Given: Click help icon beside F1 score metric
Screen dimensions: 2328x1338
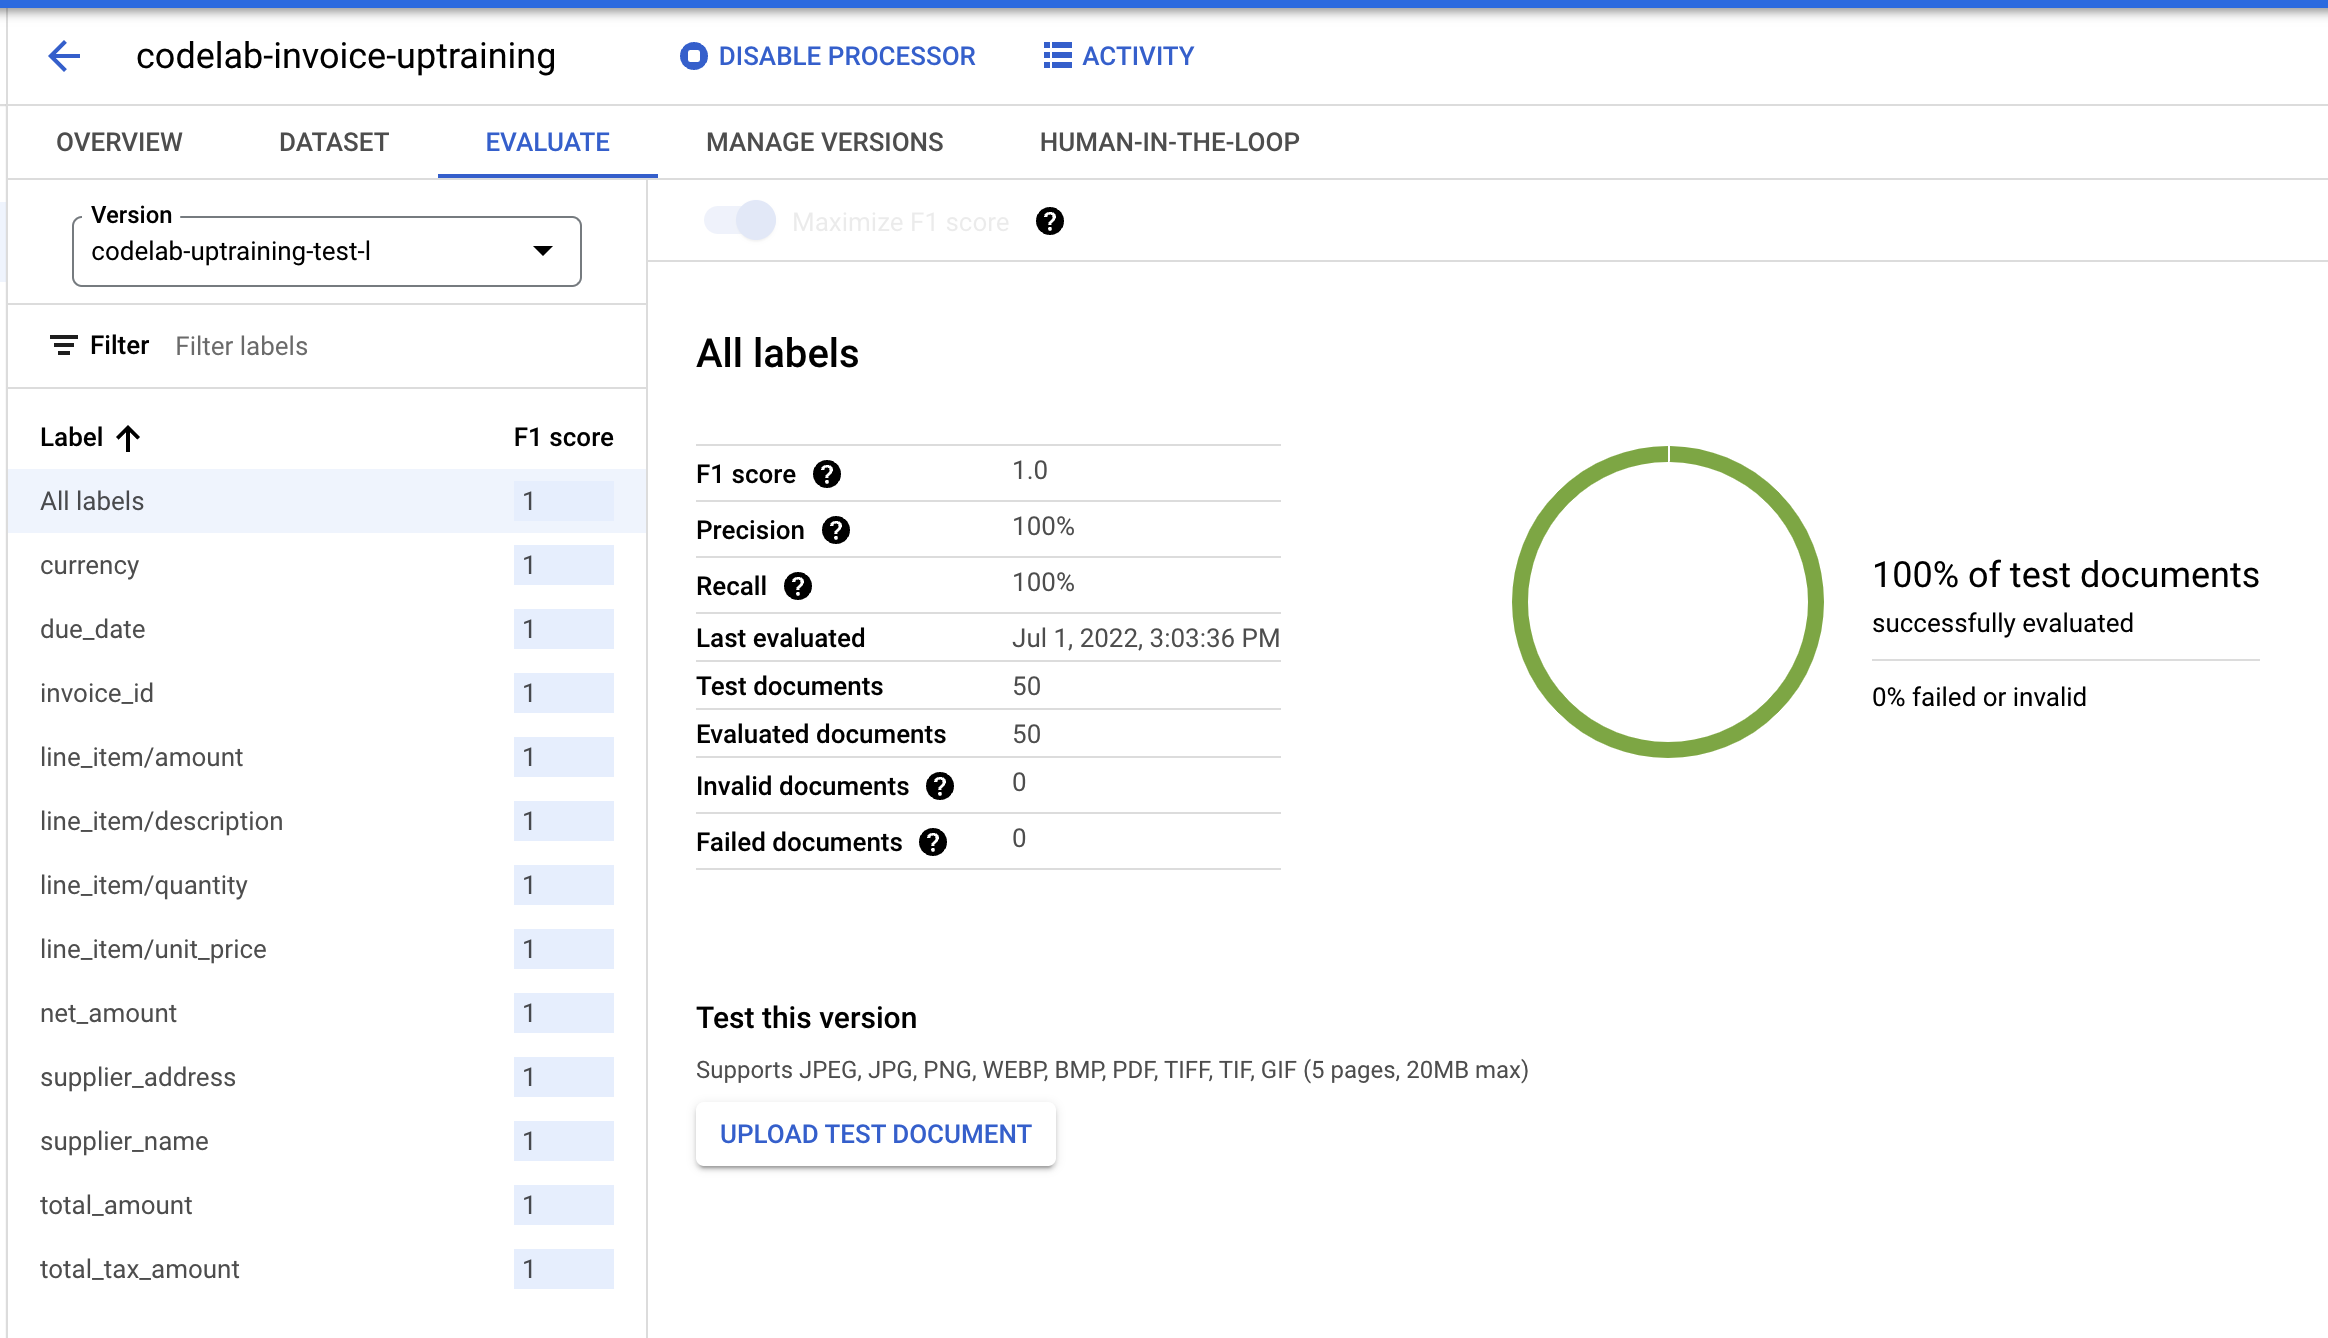Looking at the screenshot, I should [x=826, y=474].
